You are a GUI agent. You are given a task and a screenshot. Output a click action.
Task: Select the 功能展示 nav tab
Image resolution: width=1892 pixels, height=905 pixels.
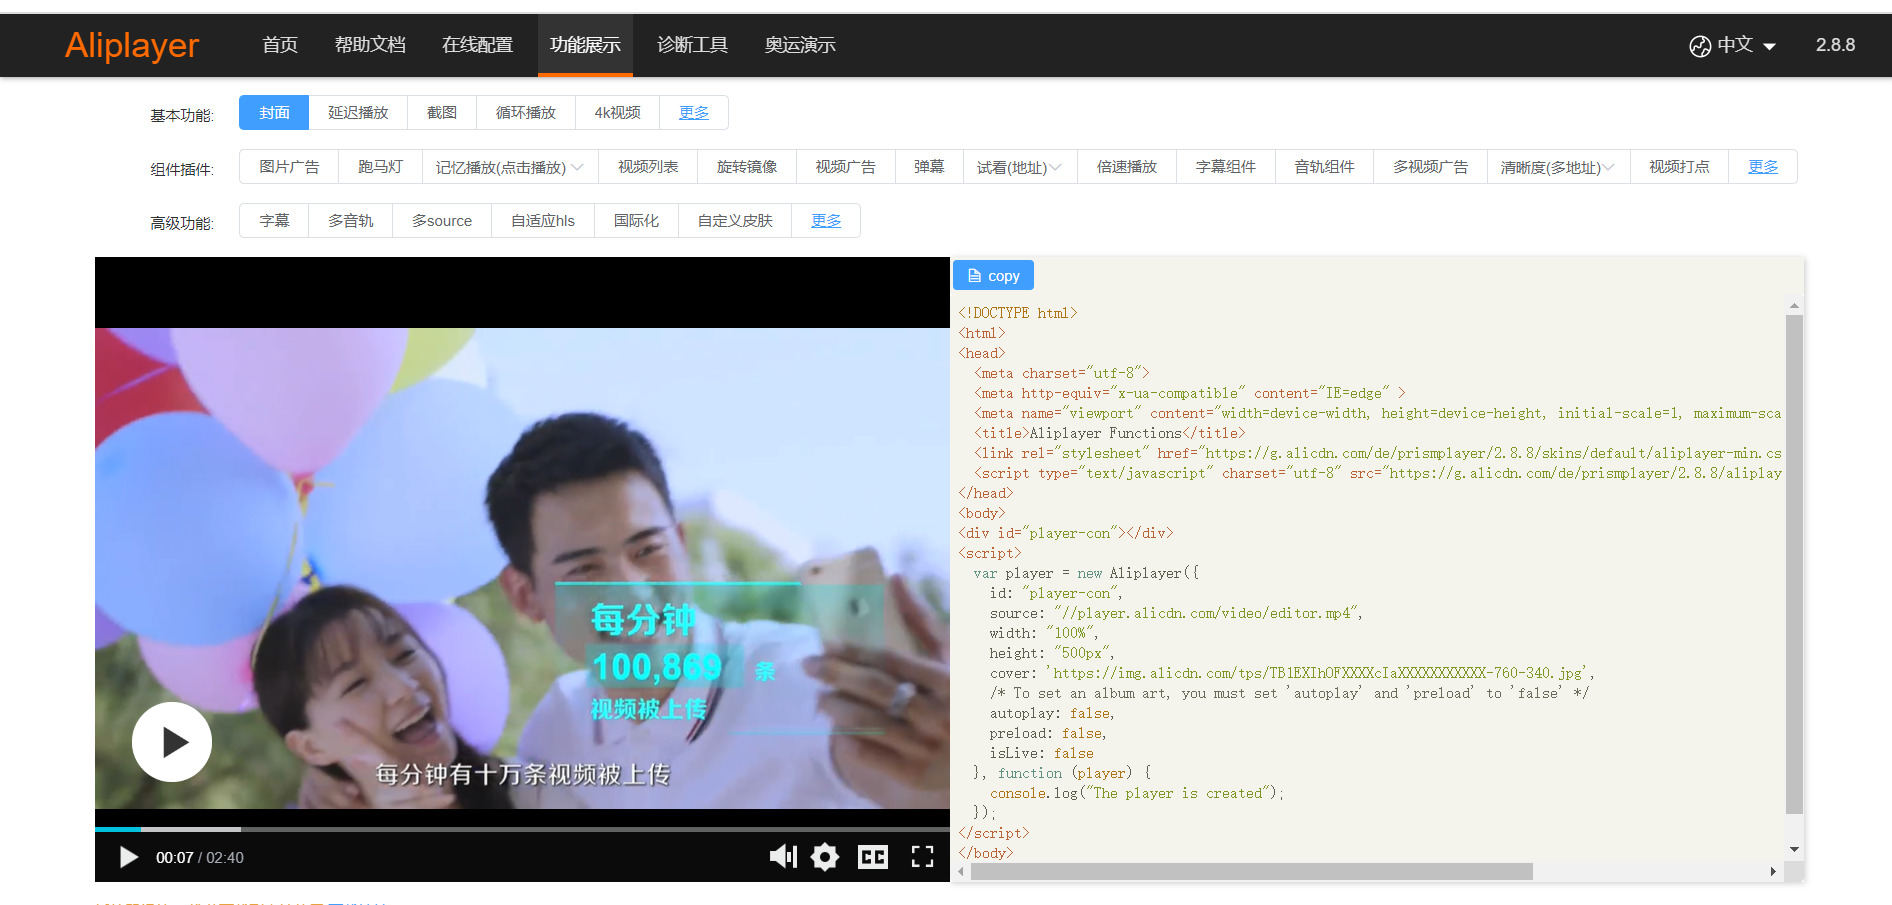585,45
